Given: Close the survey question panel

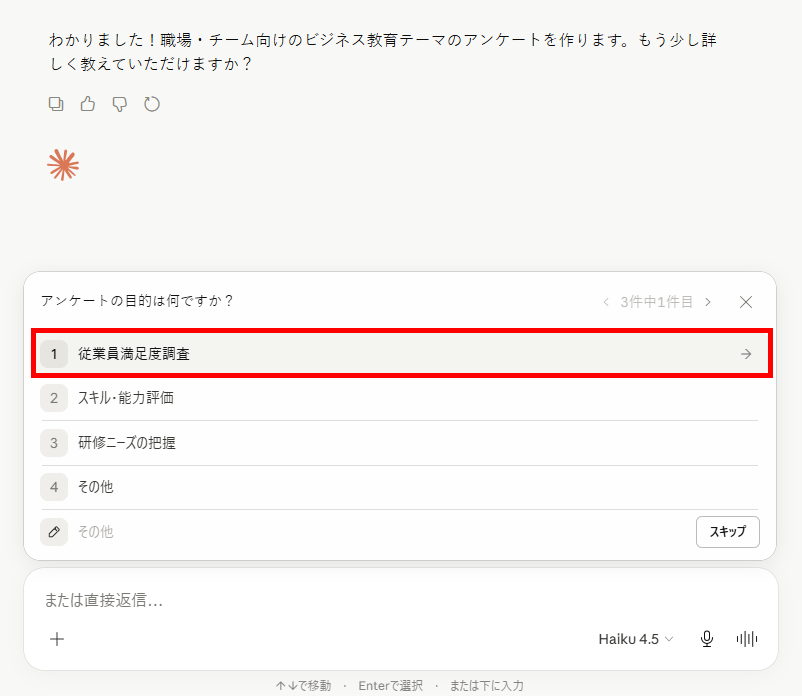Looking at the screenshot, I should (746, 302).
